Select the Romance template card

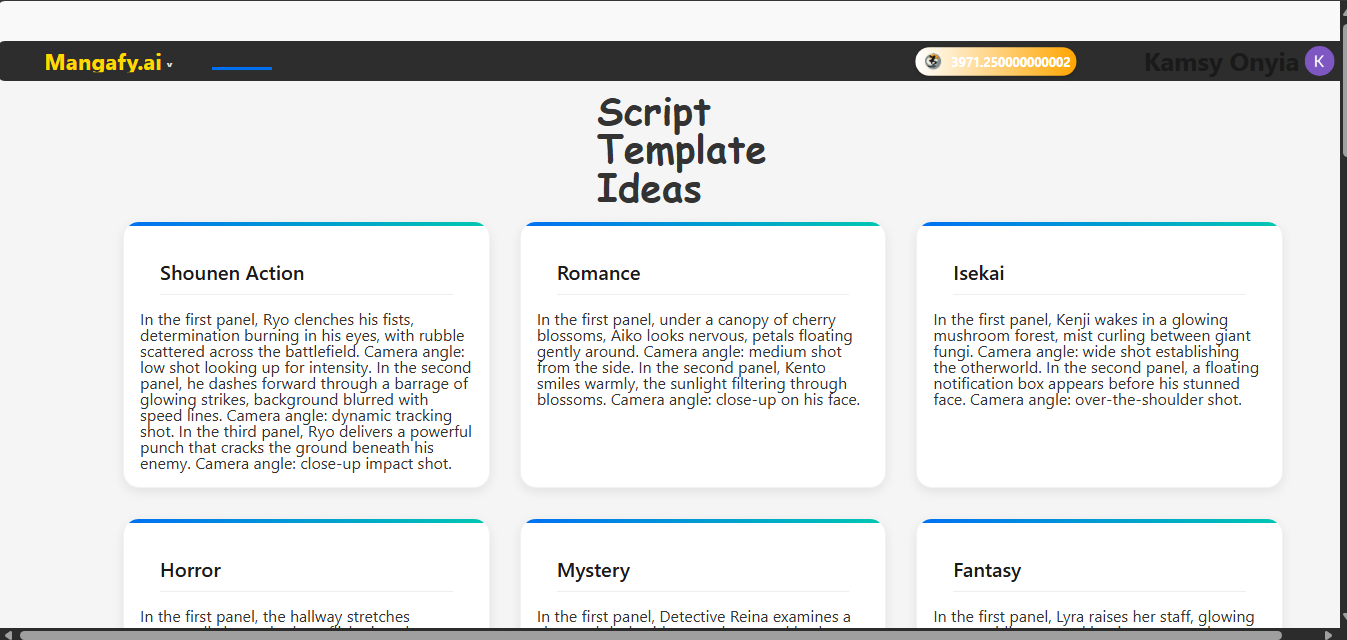coord(702,354)
